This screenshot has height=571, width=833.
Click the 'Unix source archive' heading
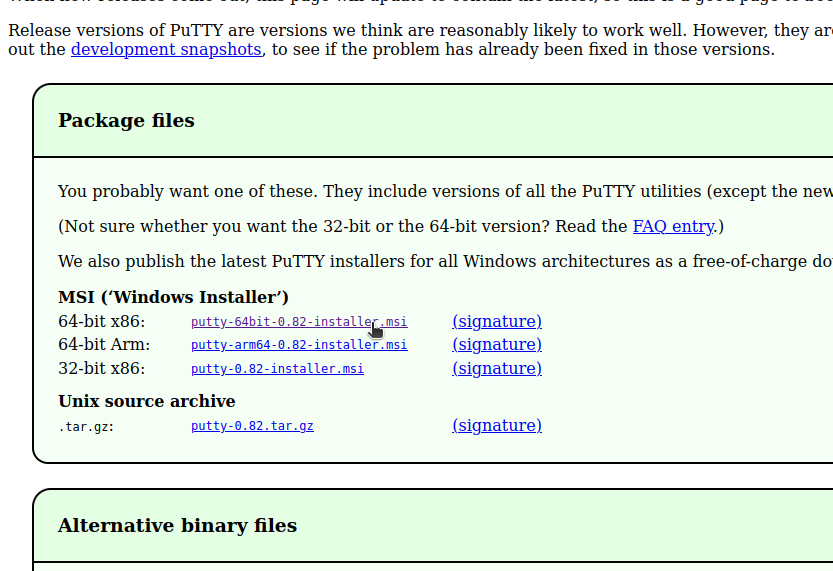coord(147,401)
